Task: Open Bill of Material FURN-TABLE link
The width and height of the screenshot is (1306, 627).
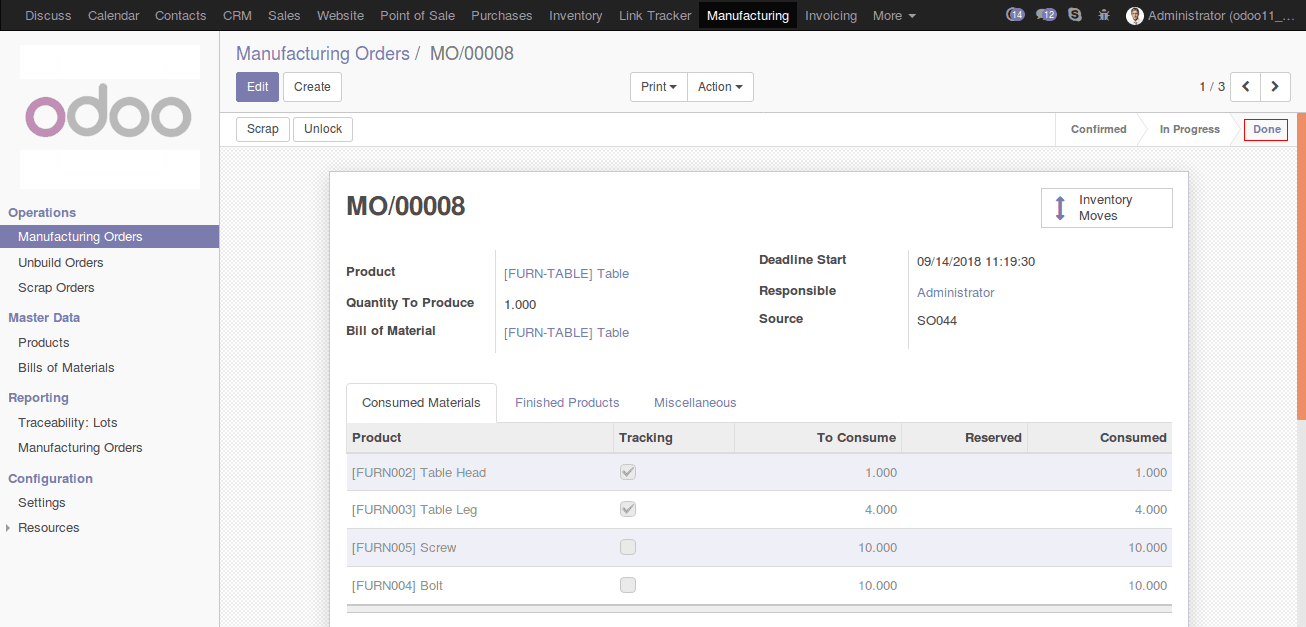Action: pos(566,333)
